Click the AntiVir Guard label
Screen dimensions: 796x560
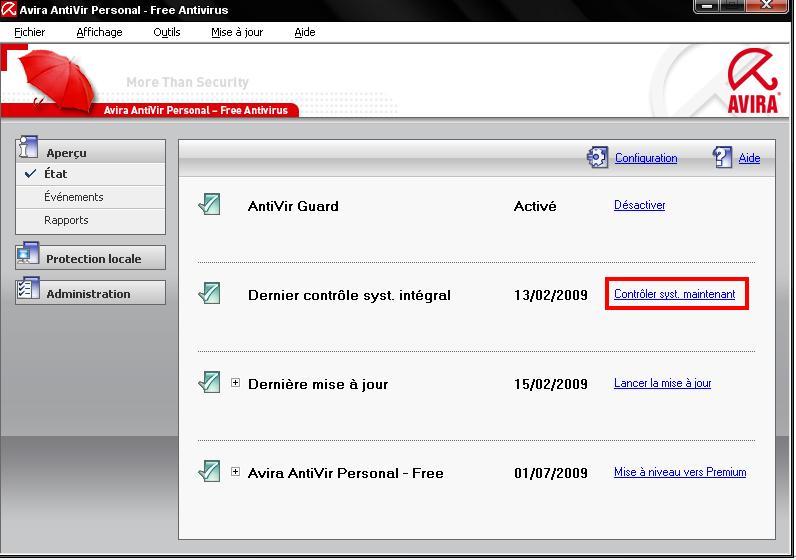tap(293, 206)
